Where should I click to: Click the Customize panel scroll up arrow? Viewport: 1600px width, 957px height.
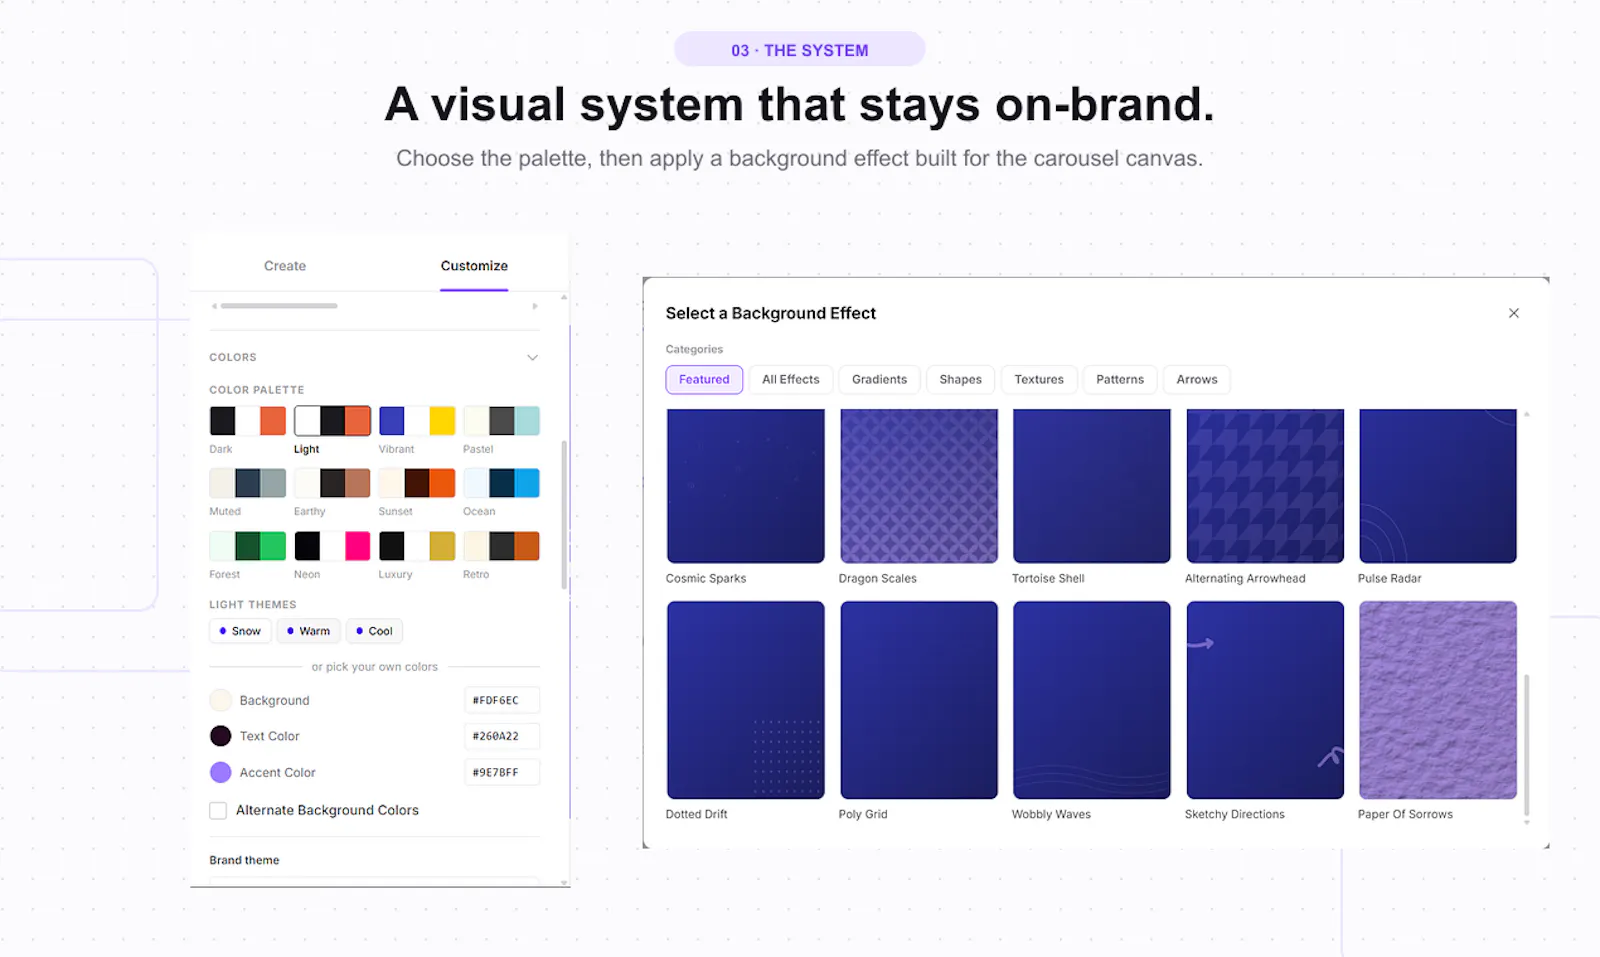pos(564,297)
